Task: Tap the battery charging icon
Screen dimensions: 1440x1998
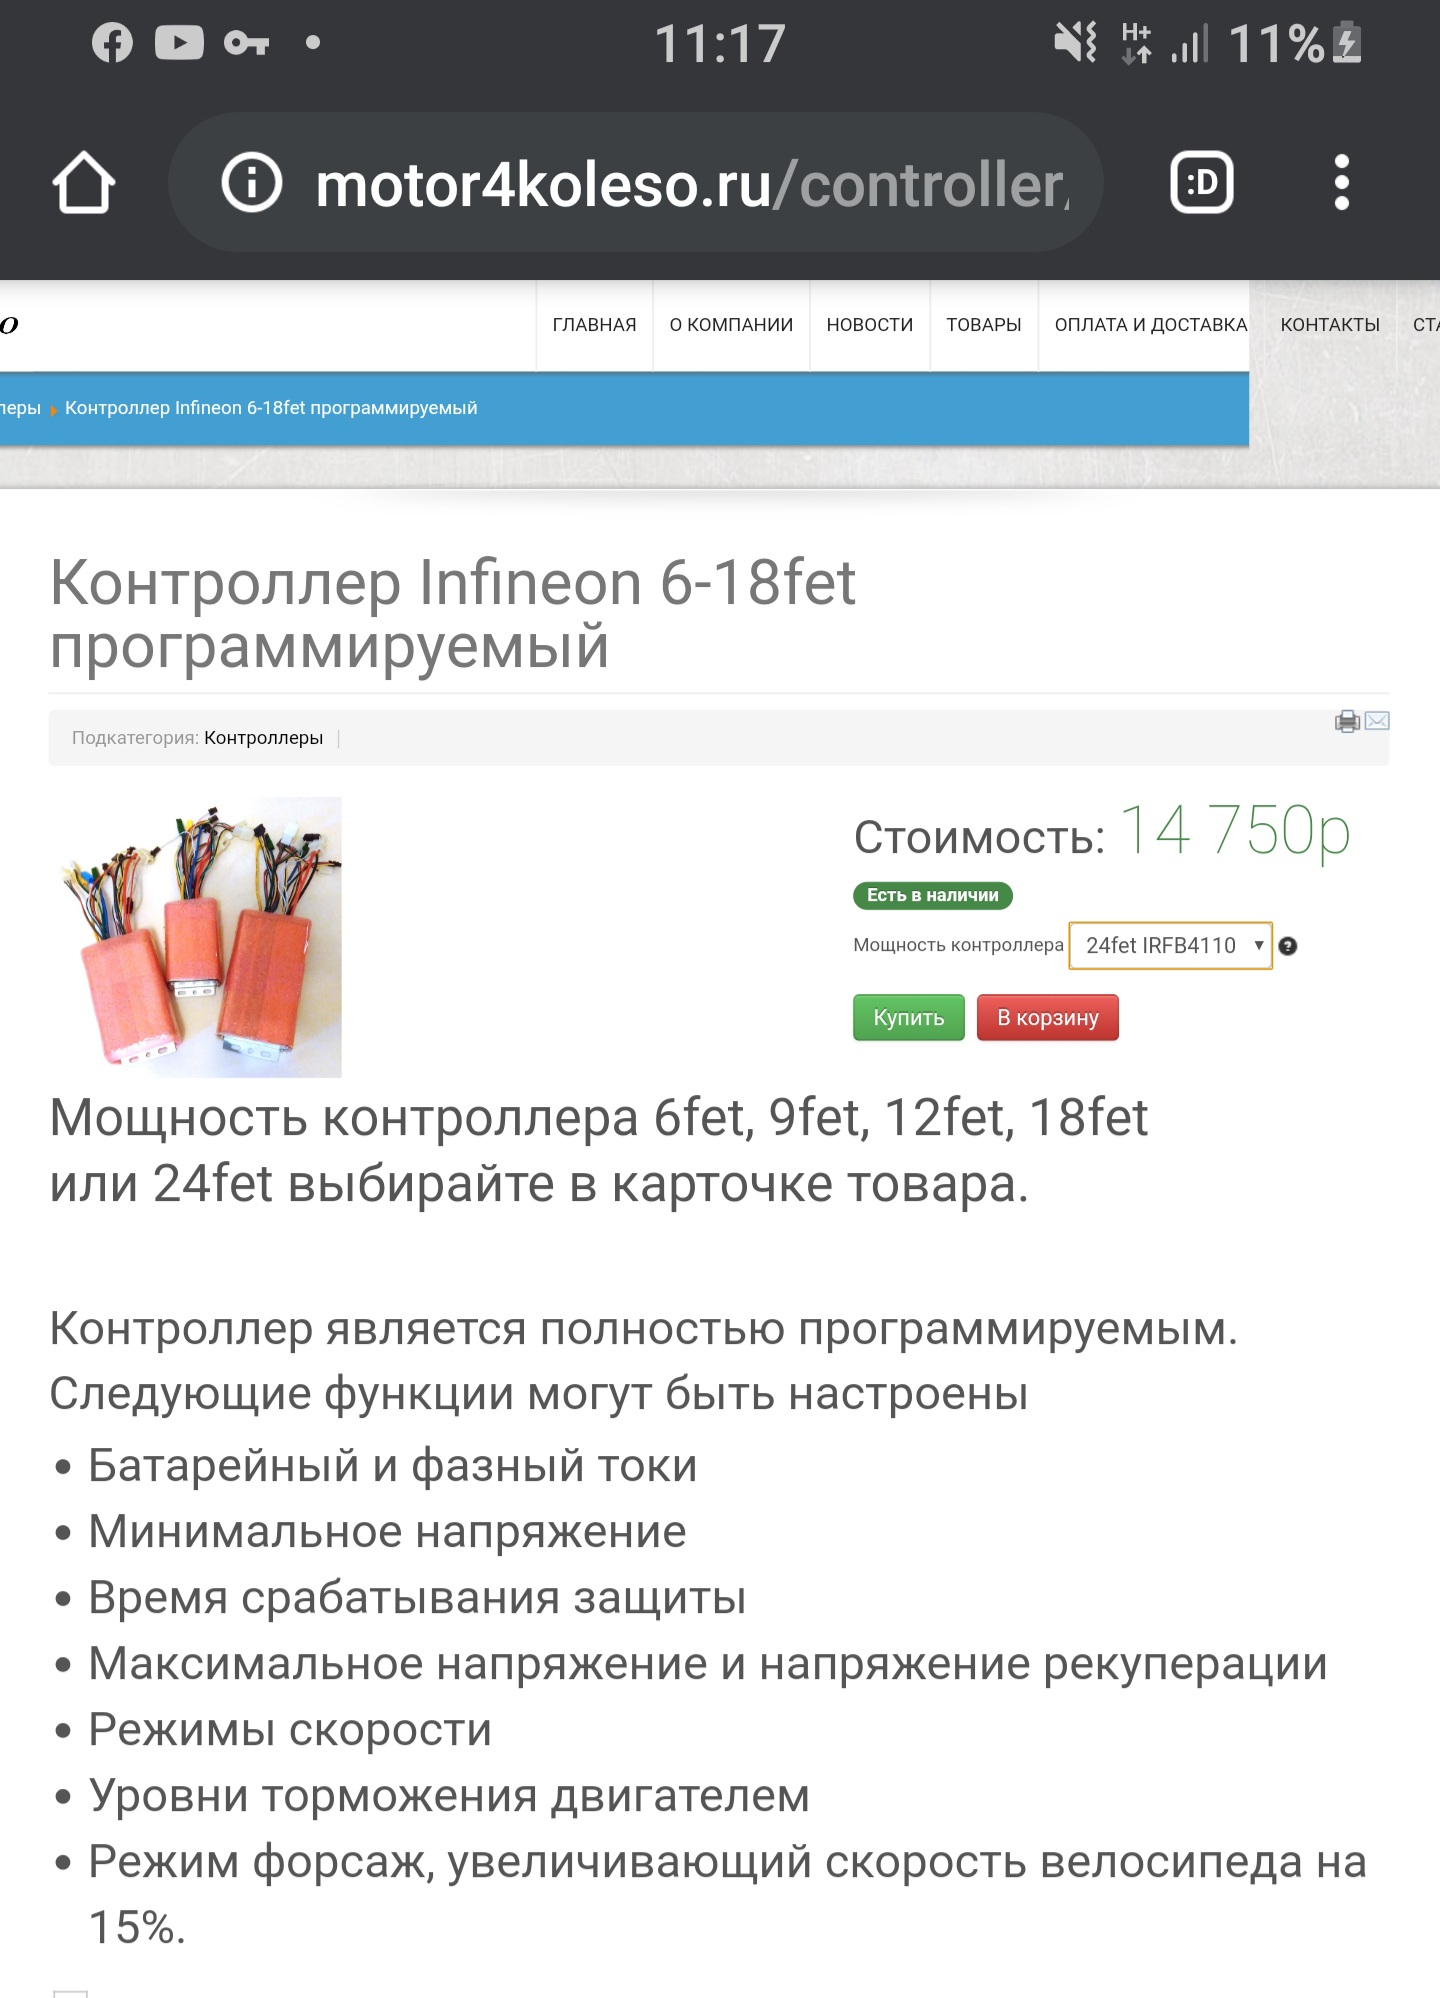Action: click(x=1348, y=43)
